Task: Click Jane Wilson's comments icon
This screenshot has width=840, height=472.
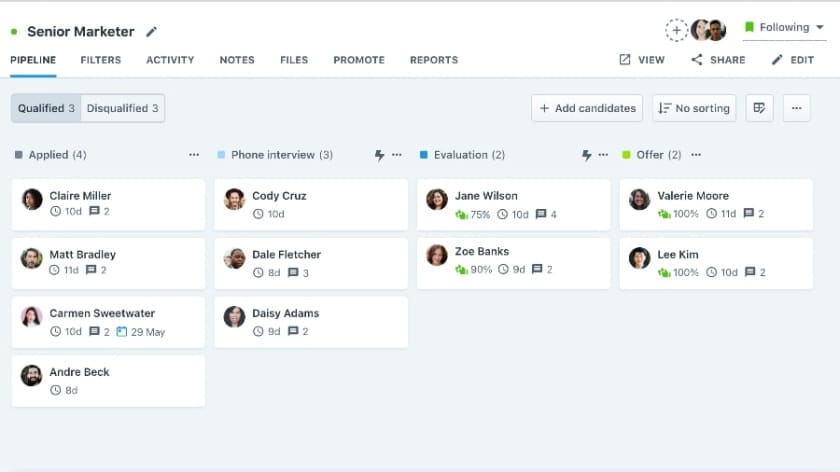Action: click(541, 214)
